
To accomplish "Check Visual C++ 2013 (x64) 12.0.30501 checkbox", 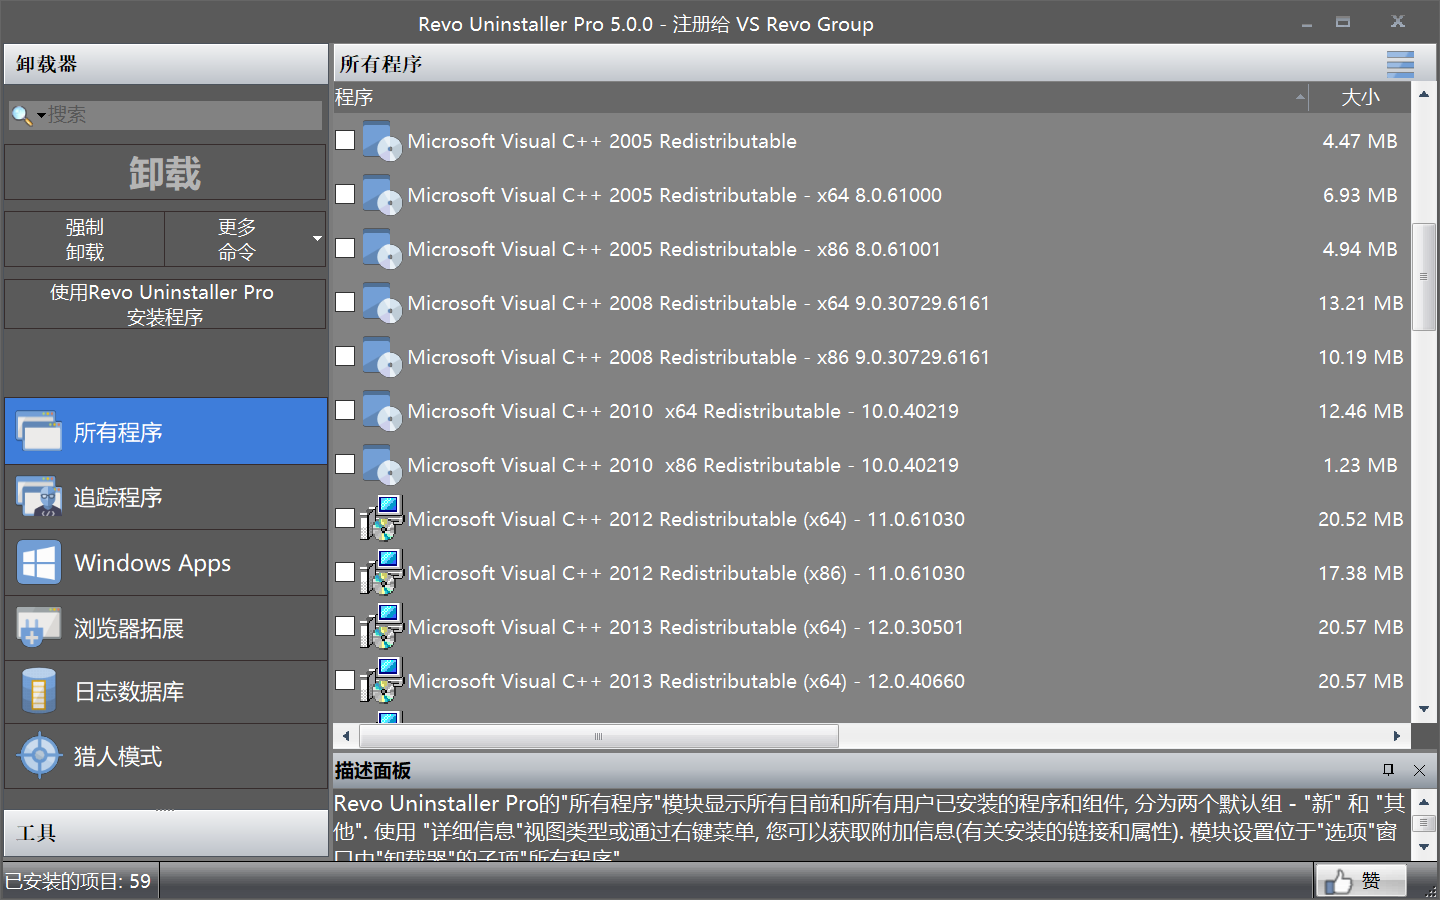I will coord(345,626).
